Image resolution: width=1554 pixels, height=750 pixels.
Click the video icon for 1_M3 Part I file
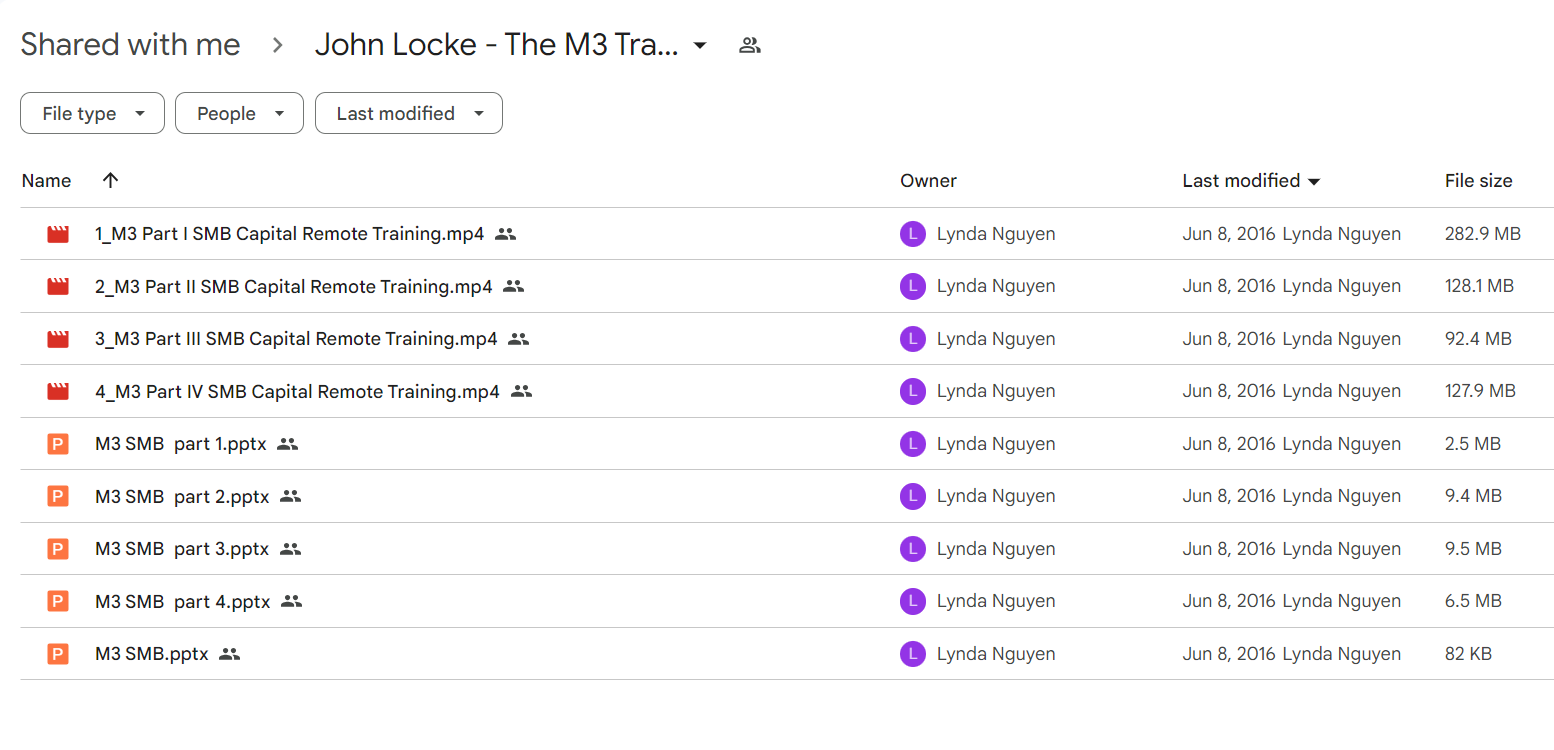58,234
